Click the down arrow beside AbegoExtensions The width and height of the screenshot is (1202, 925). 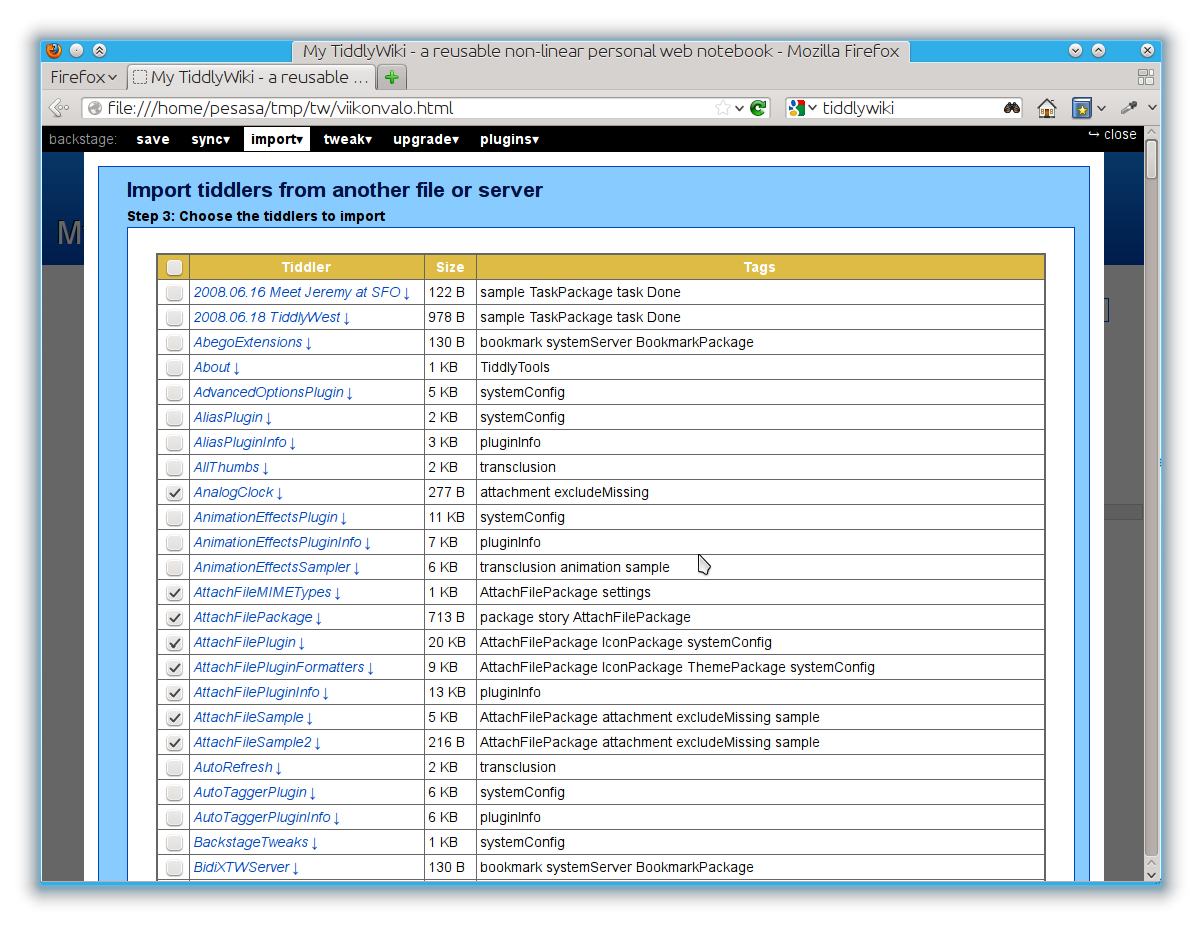[x=308, y=343]
